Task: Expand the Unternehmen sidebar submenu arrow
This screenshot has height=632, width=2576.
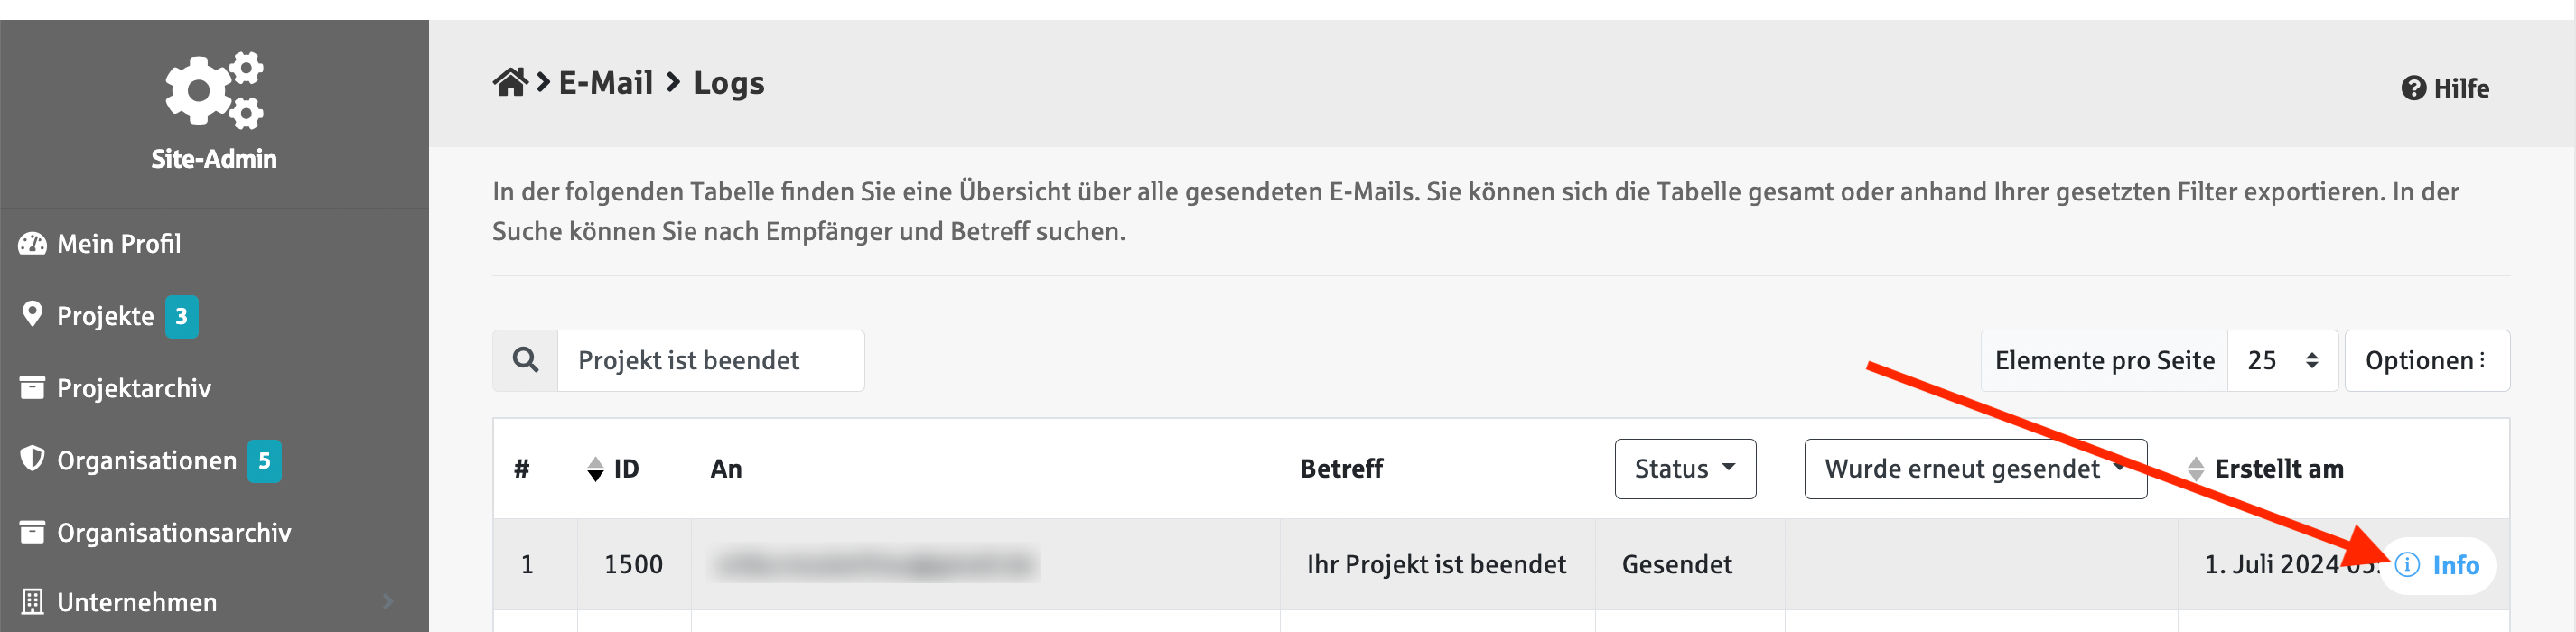Action: (388, 602)
